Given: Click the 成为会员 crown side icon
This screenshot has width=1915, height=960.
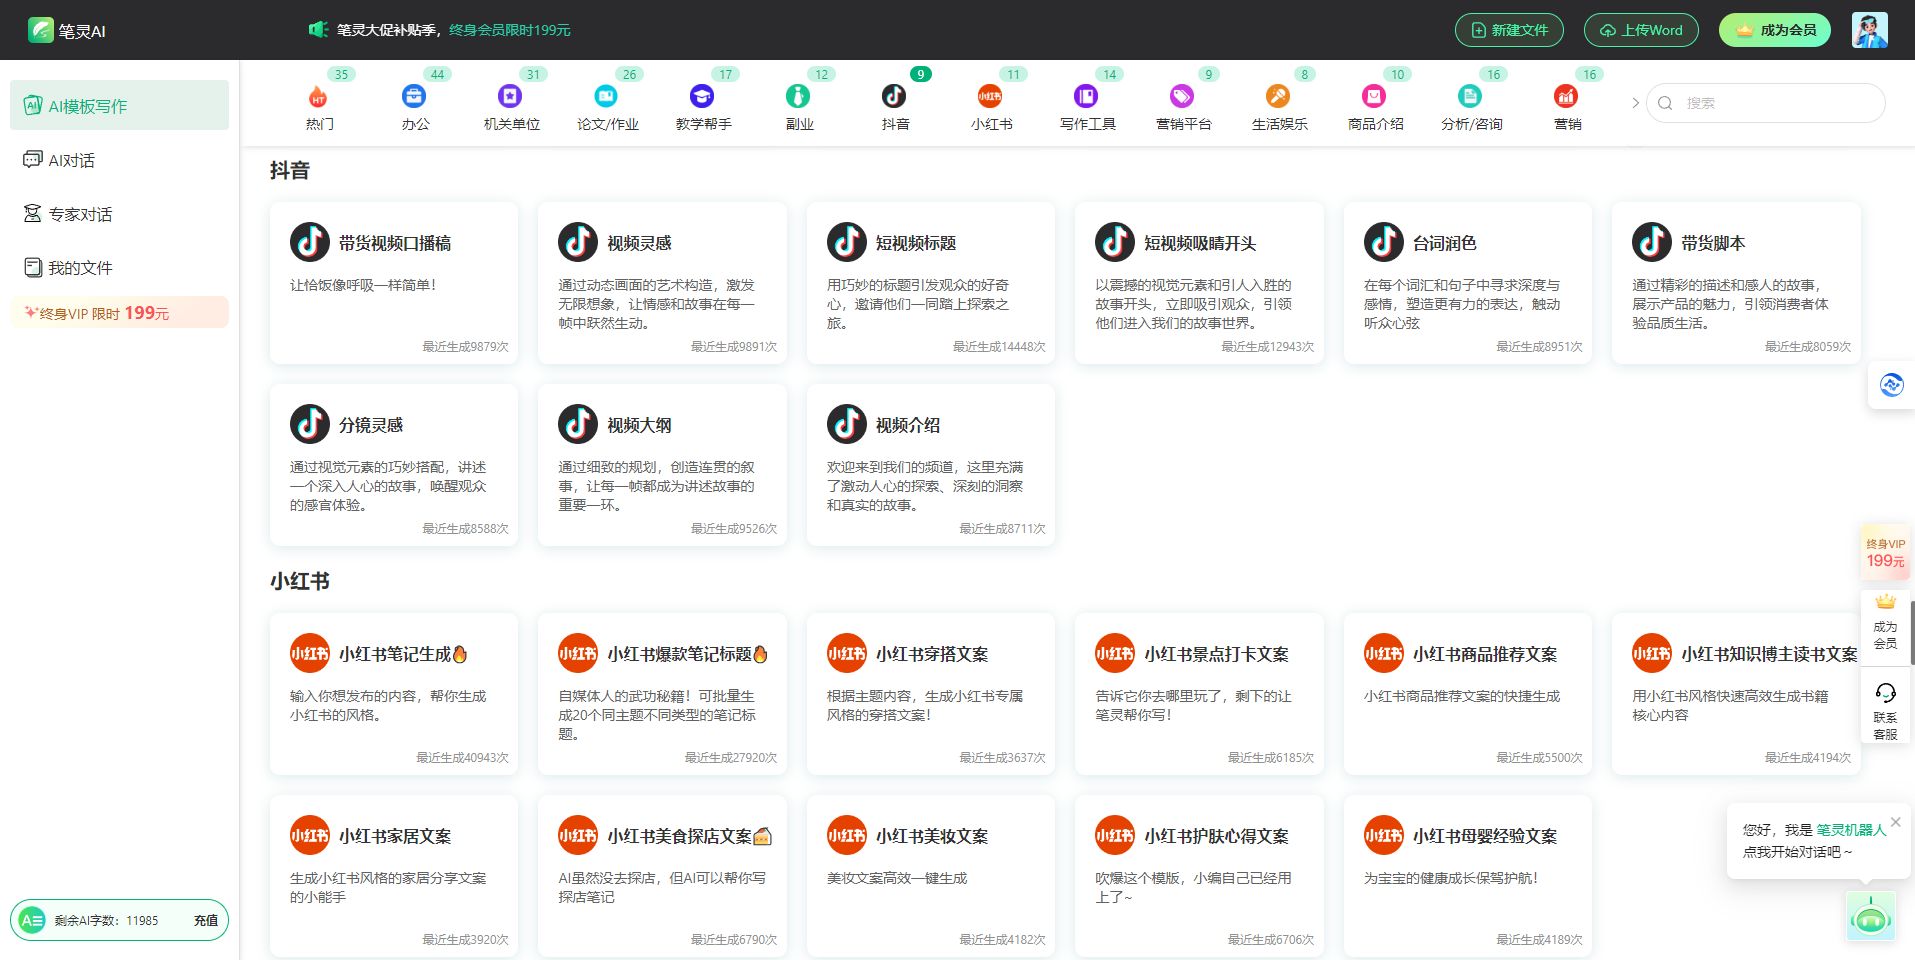Looking at the screenshot, I should (1885, 602).
